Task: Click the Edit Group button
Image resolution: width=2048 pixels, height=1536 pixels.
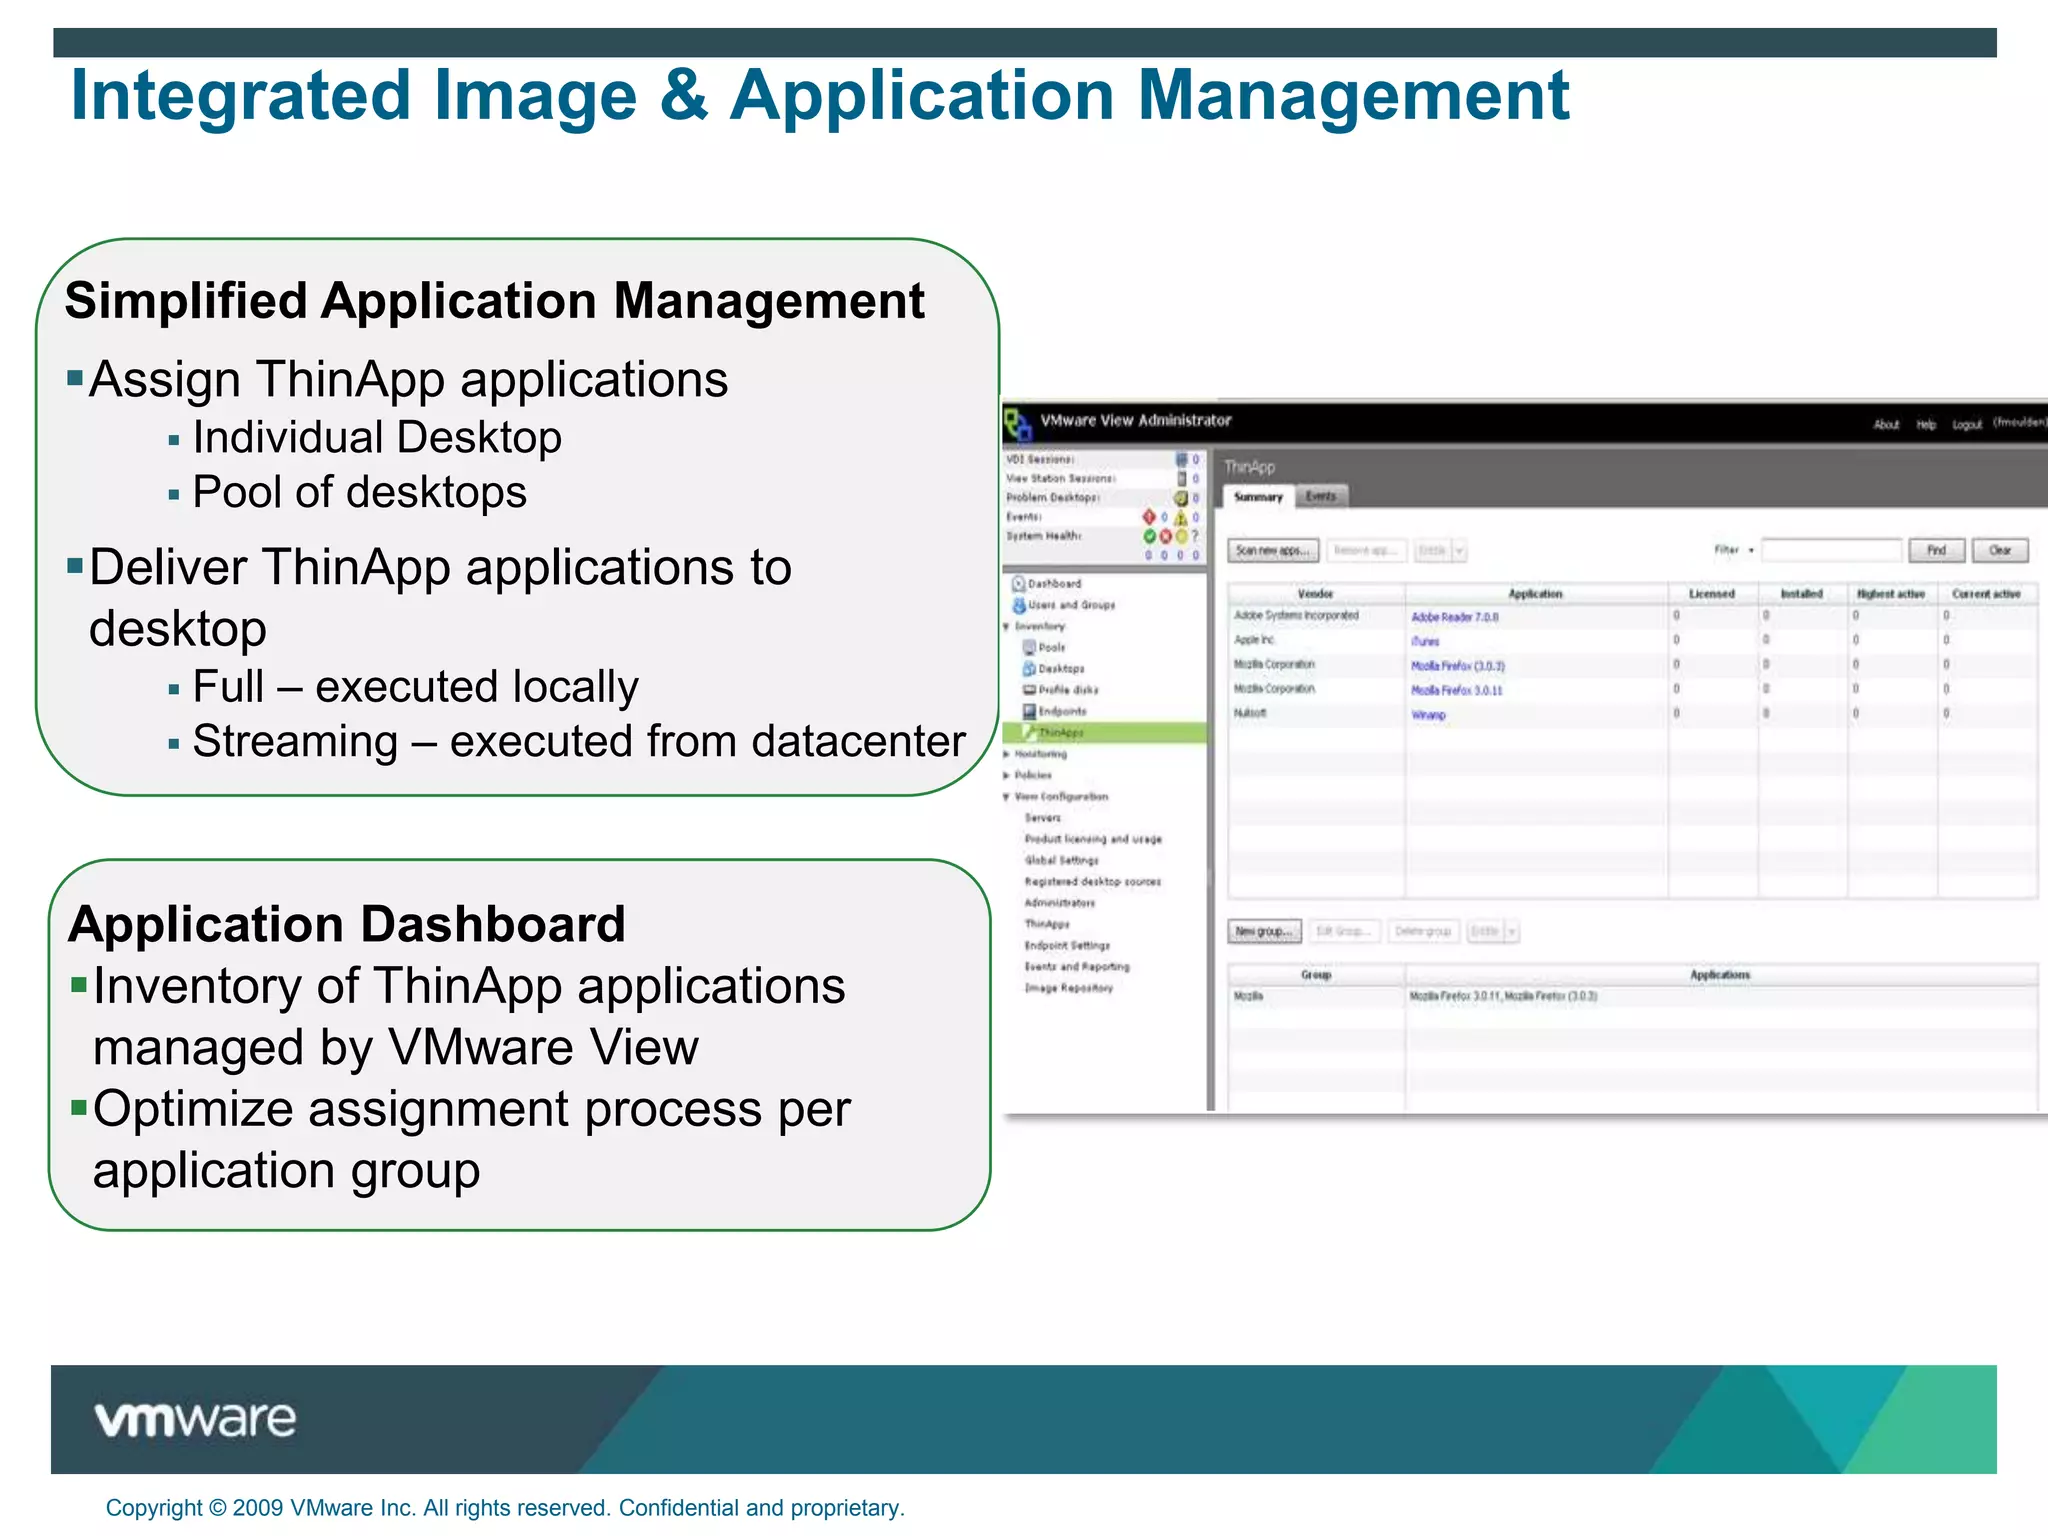Action: click(1345, 932)
